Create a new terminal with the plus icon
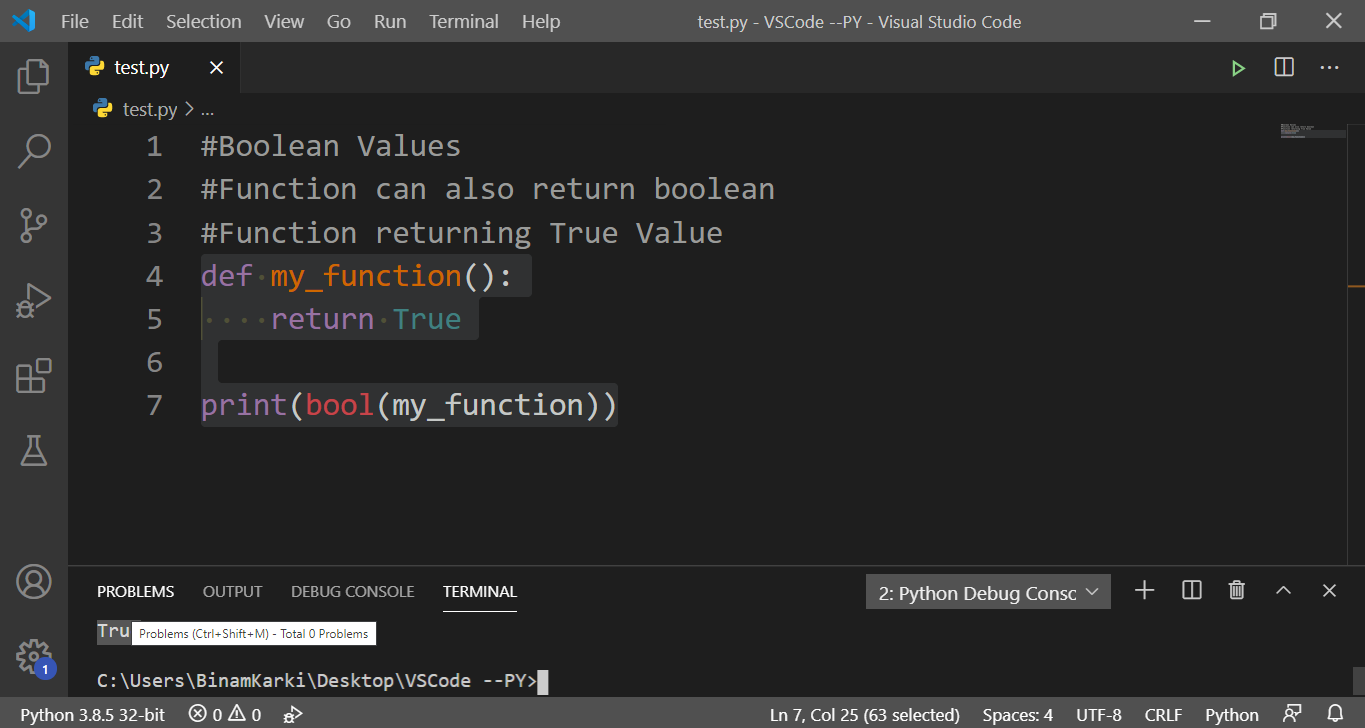1365x728 pixels. (1143, 590)
